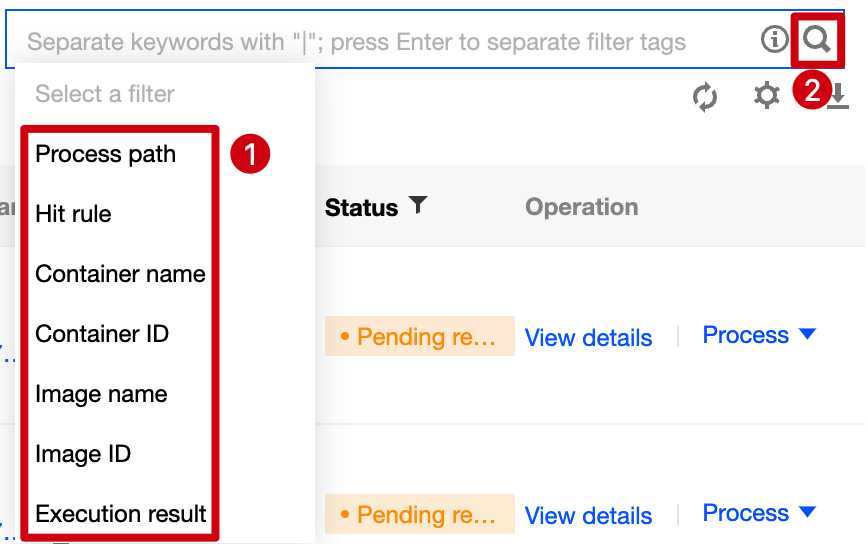Focus the keyword search input field

click(380, 42)
